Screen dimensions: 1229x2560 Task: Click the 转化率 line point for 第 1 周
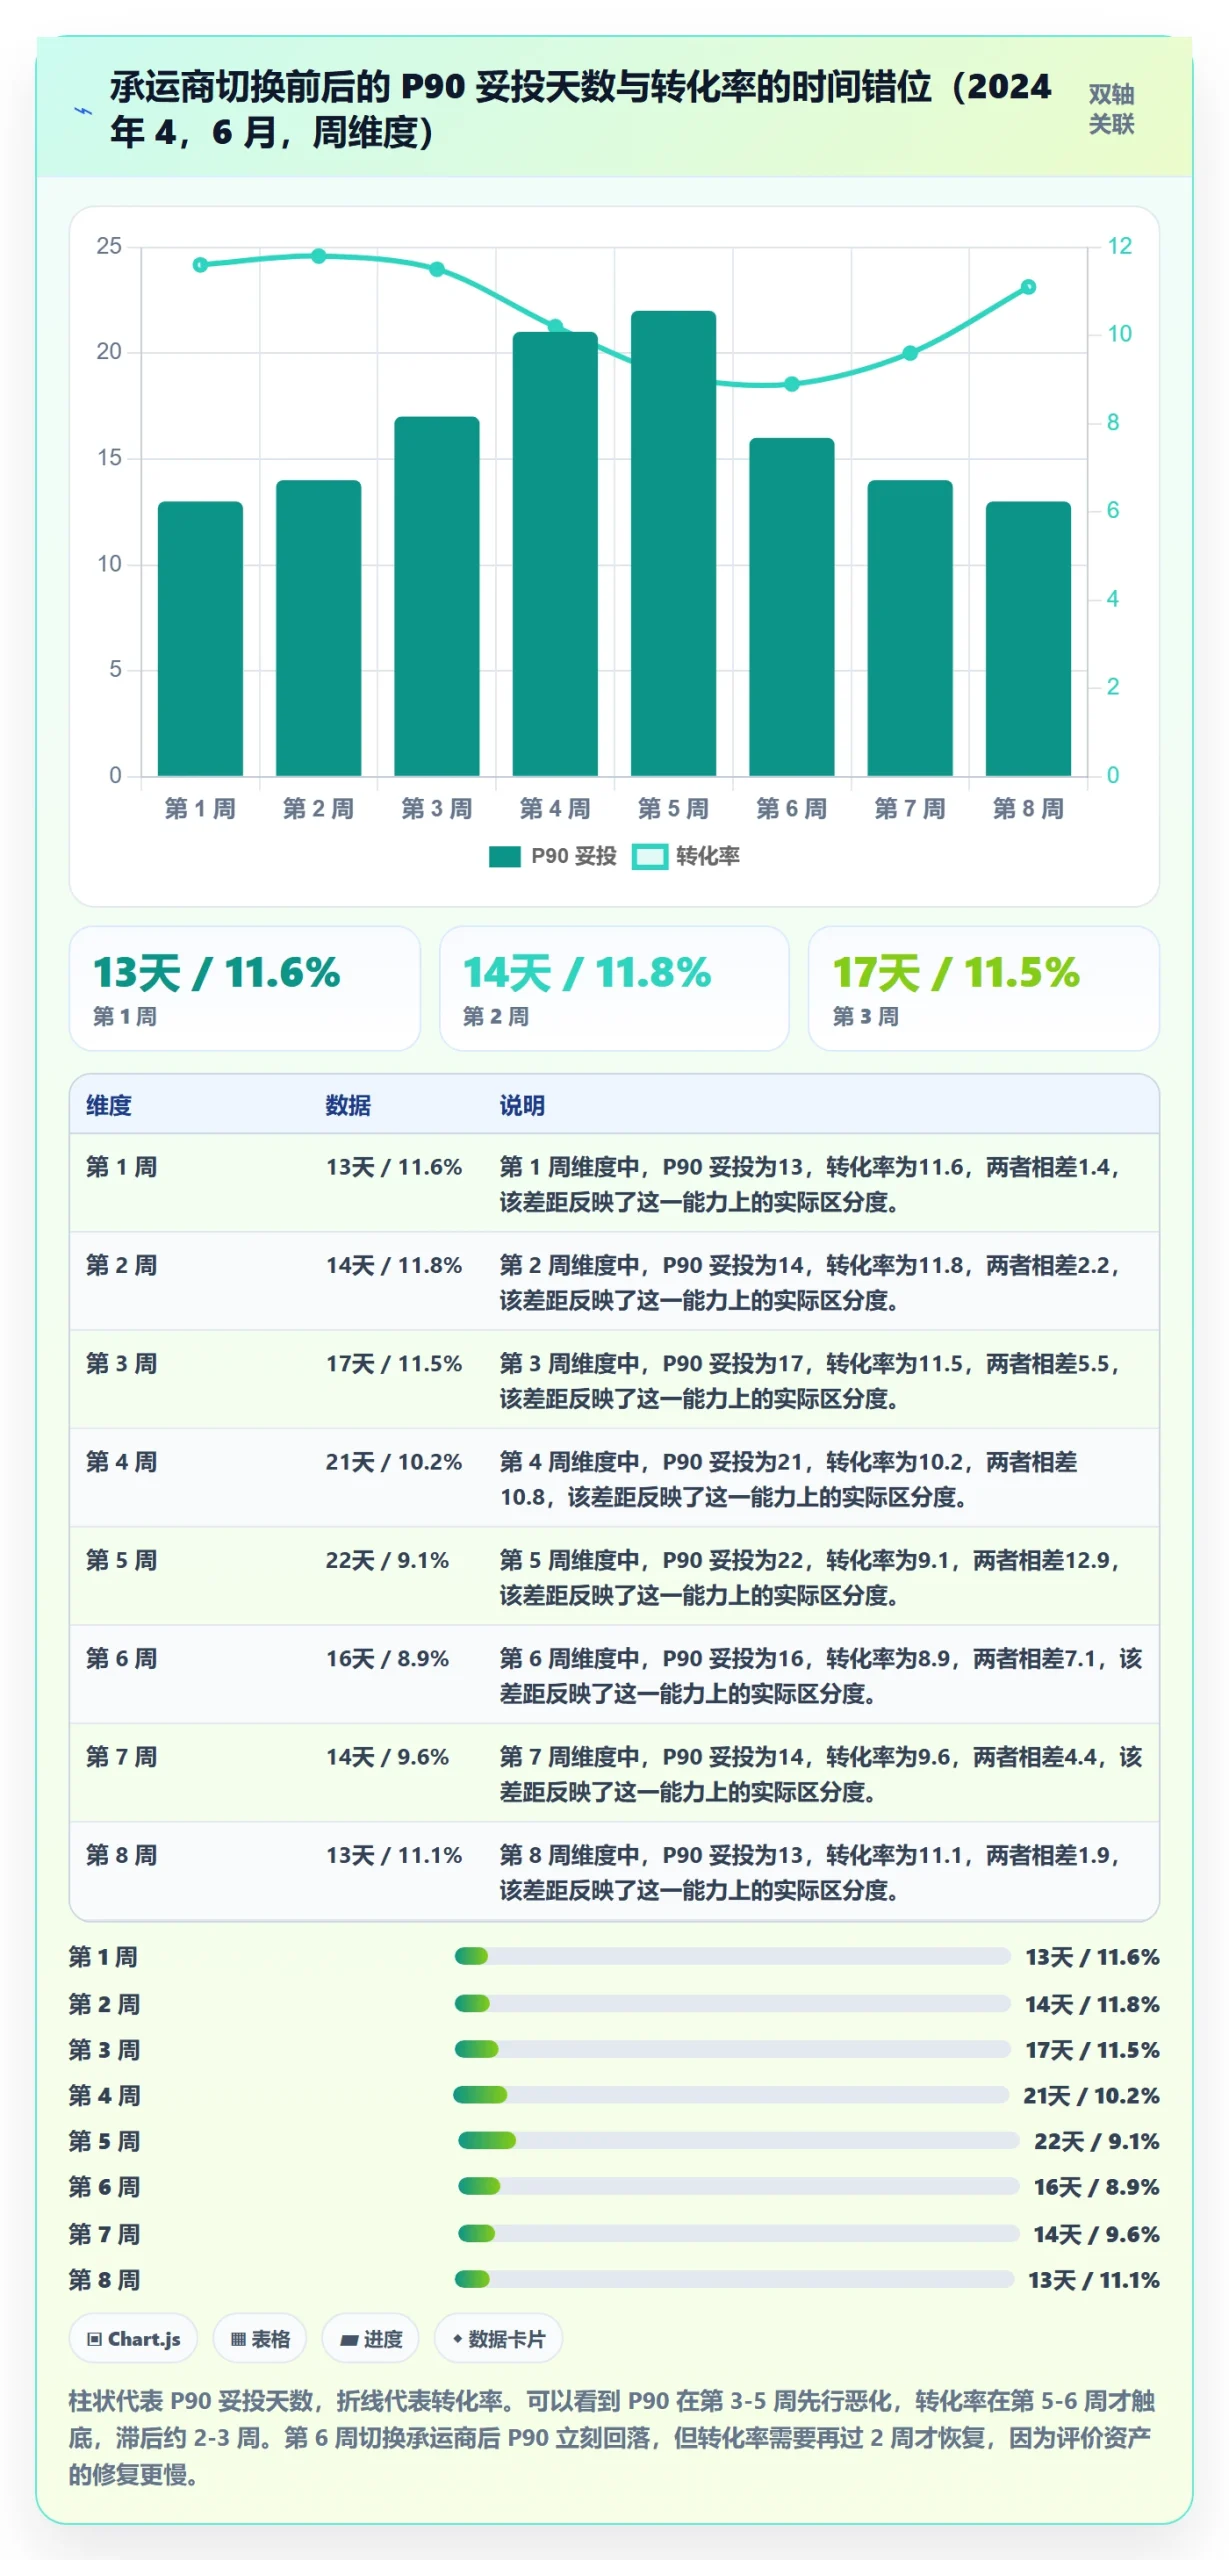[x=200, y=265]
